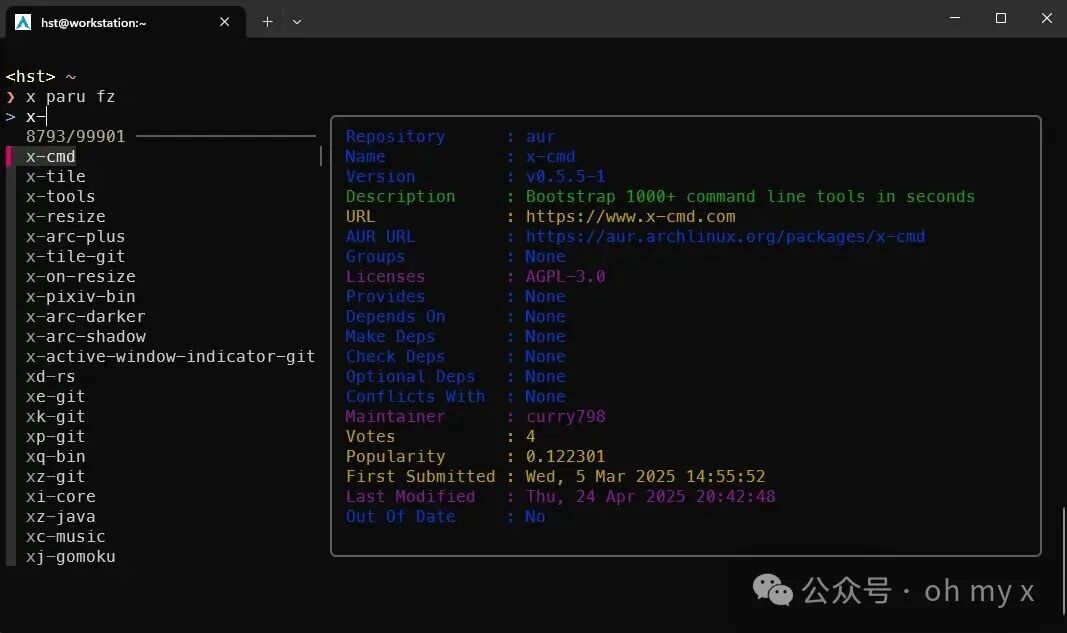Close the hst@workstation tab
Viewport: 1067px width, 633px height.
coord(225,22)
